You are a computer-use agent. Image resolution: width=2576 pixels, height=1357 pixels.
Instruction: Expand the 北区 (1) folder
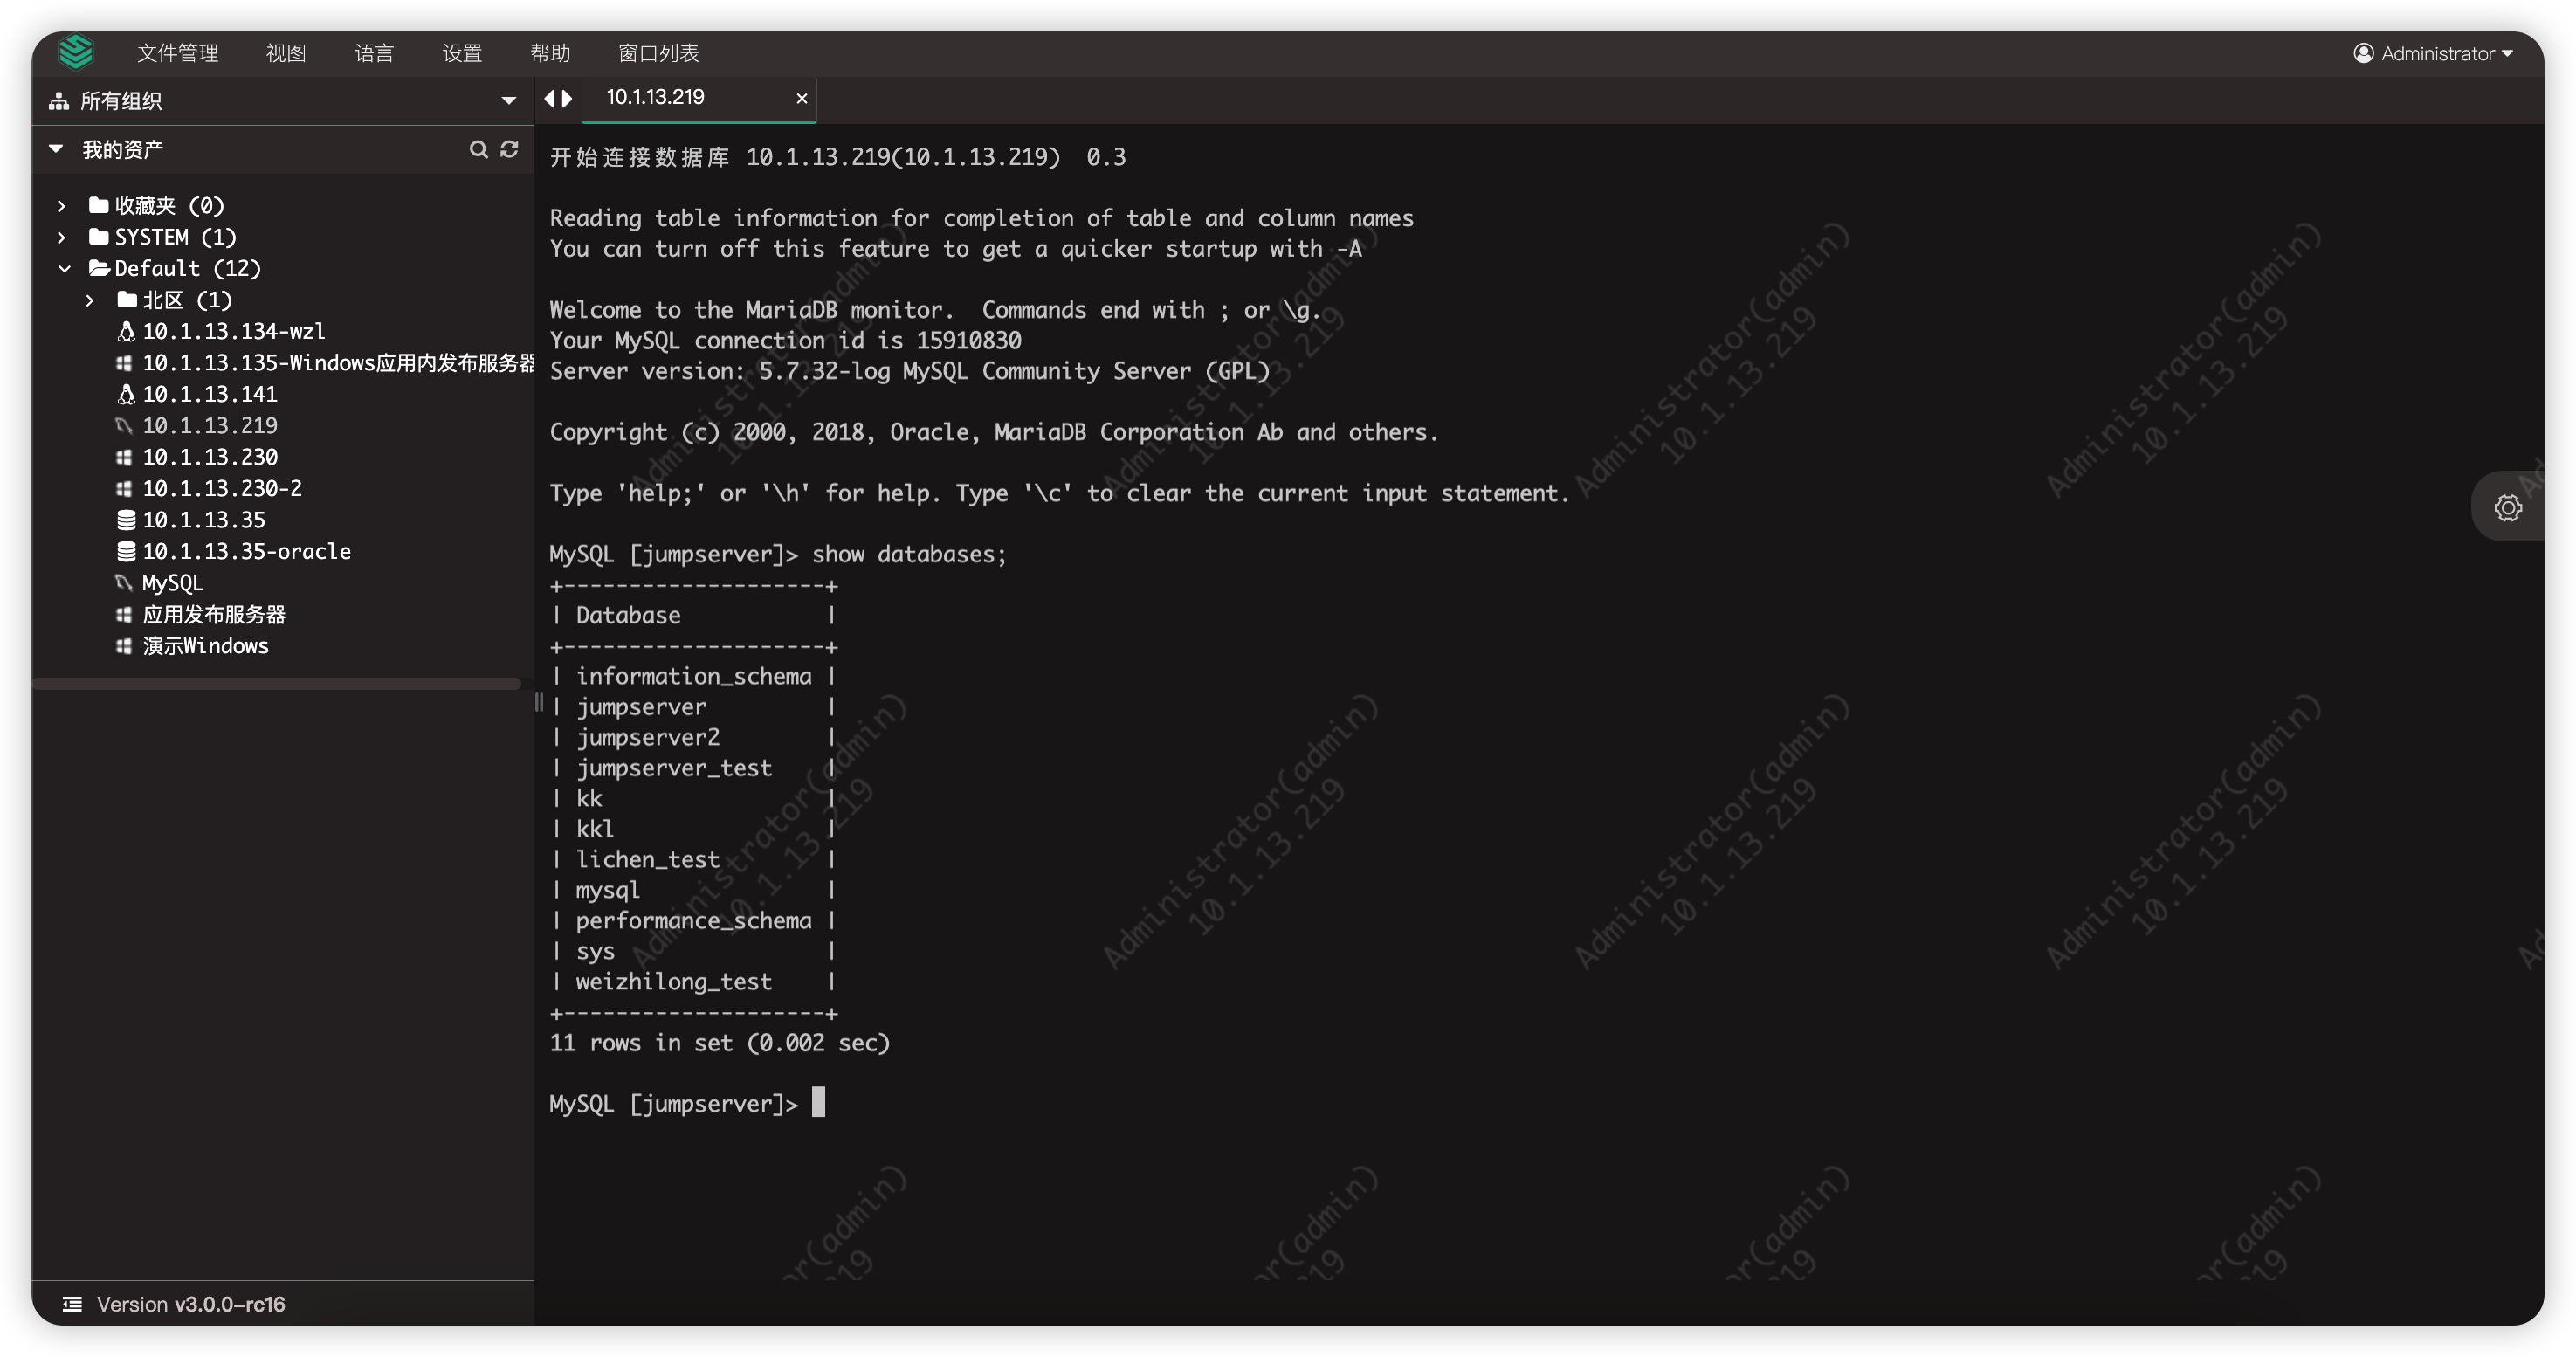click(x=90, y=300)
